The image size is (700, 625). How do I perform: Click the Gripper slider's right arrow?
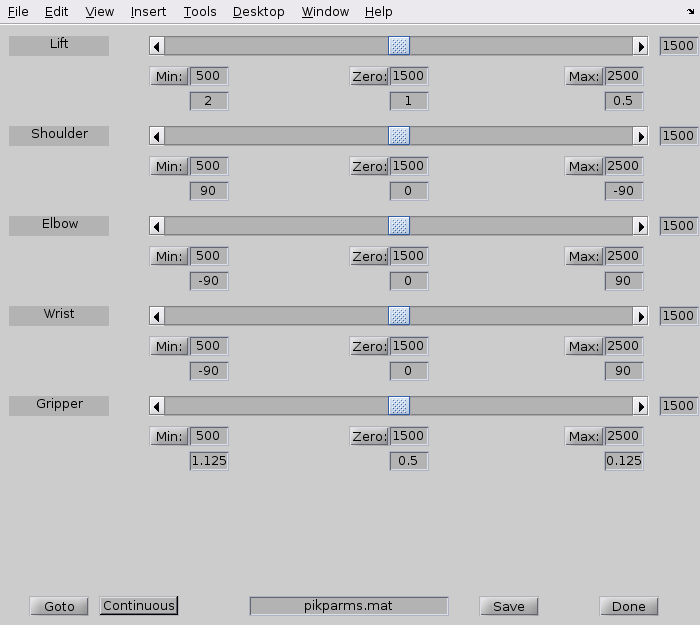641,406
